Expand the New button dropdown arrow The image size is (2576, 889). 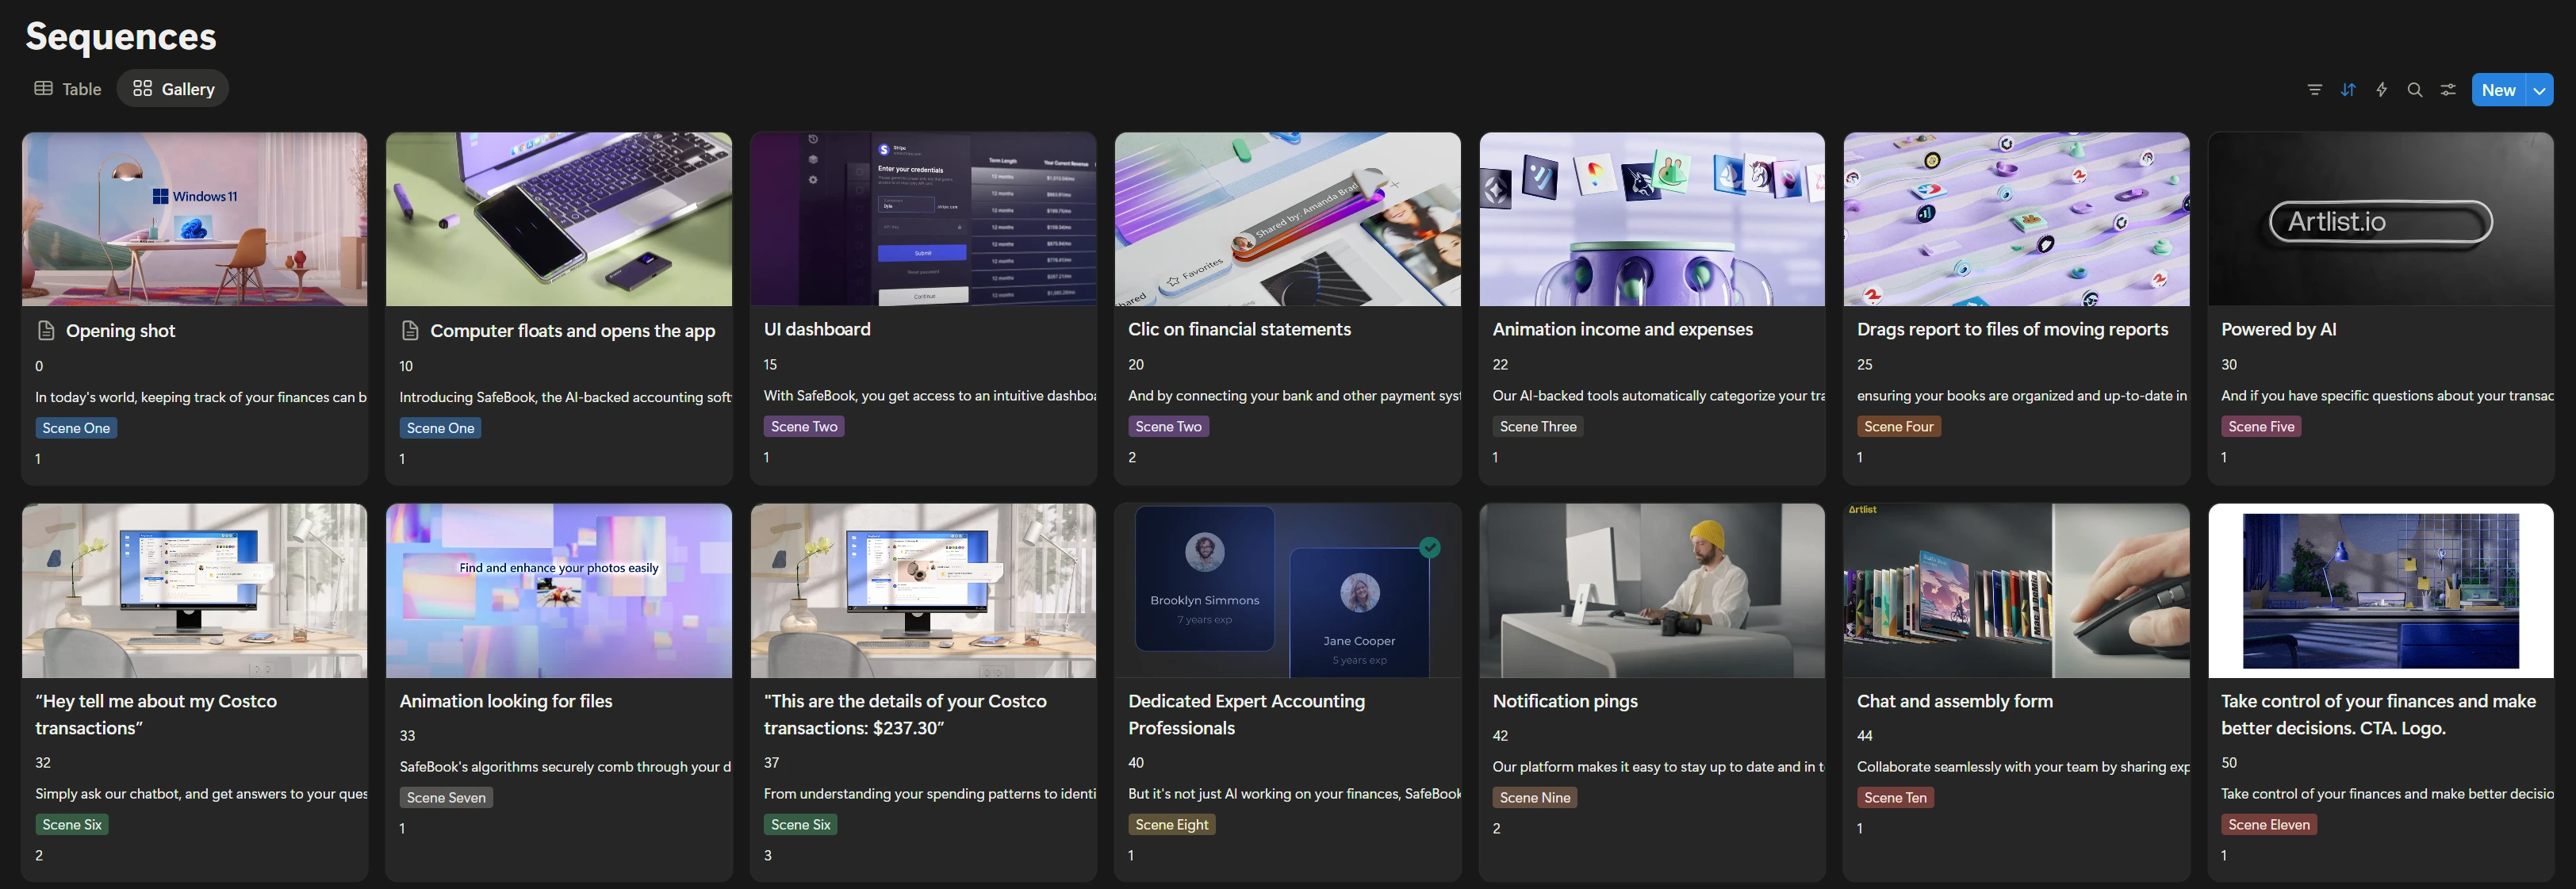pos(2539,90)
